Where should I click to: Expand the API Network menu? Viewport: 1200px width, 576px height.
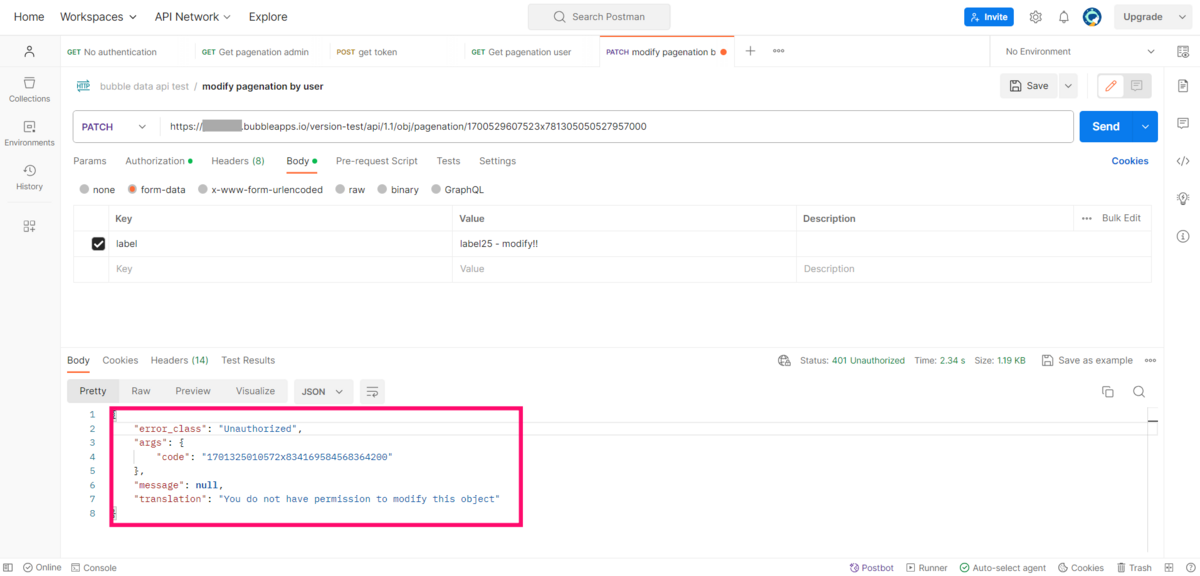pos(192,17)
